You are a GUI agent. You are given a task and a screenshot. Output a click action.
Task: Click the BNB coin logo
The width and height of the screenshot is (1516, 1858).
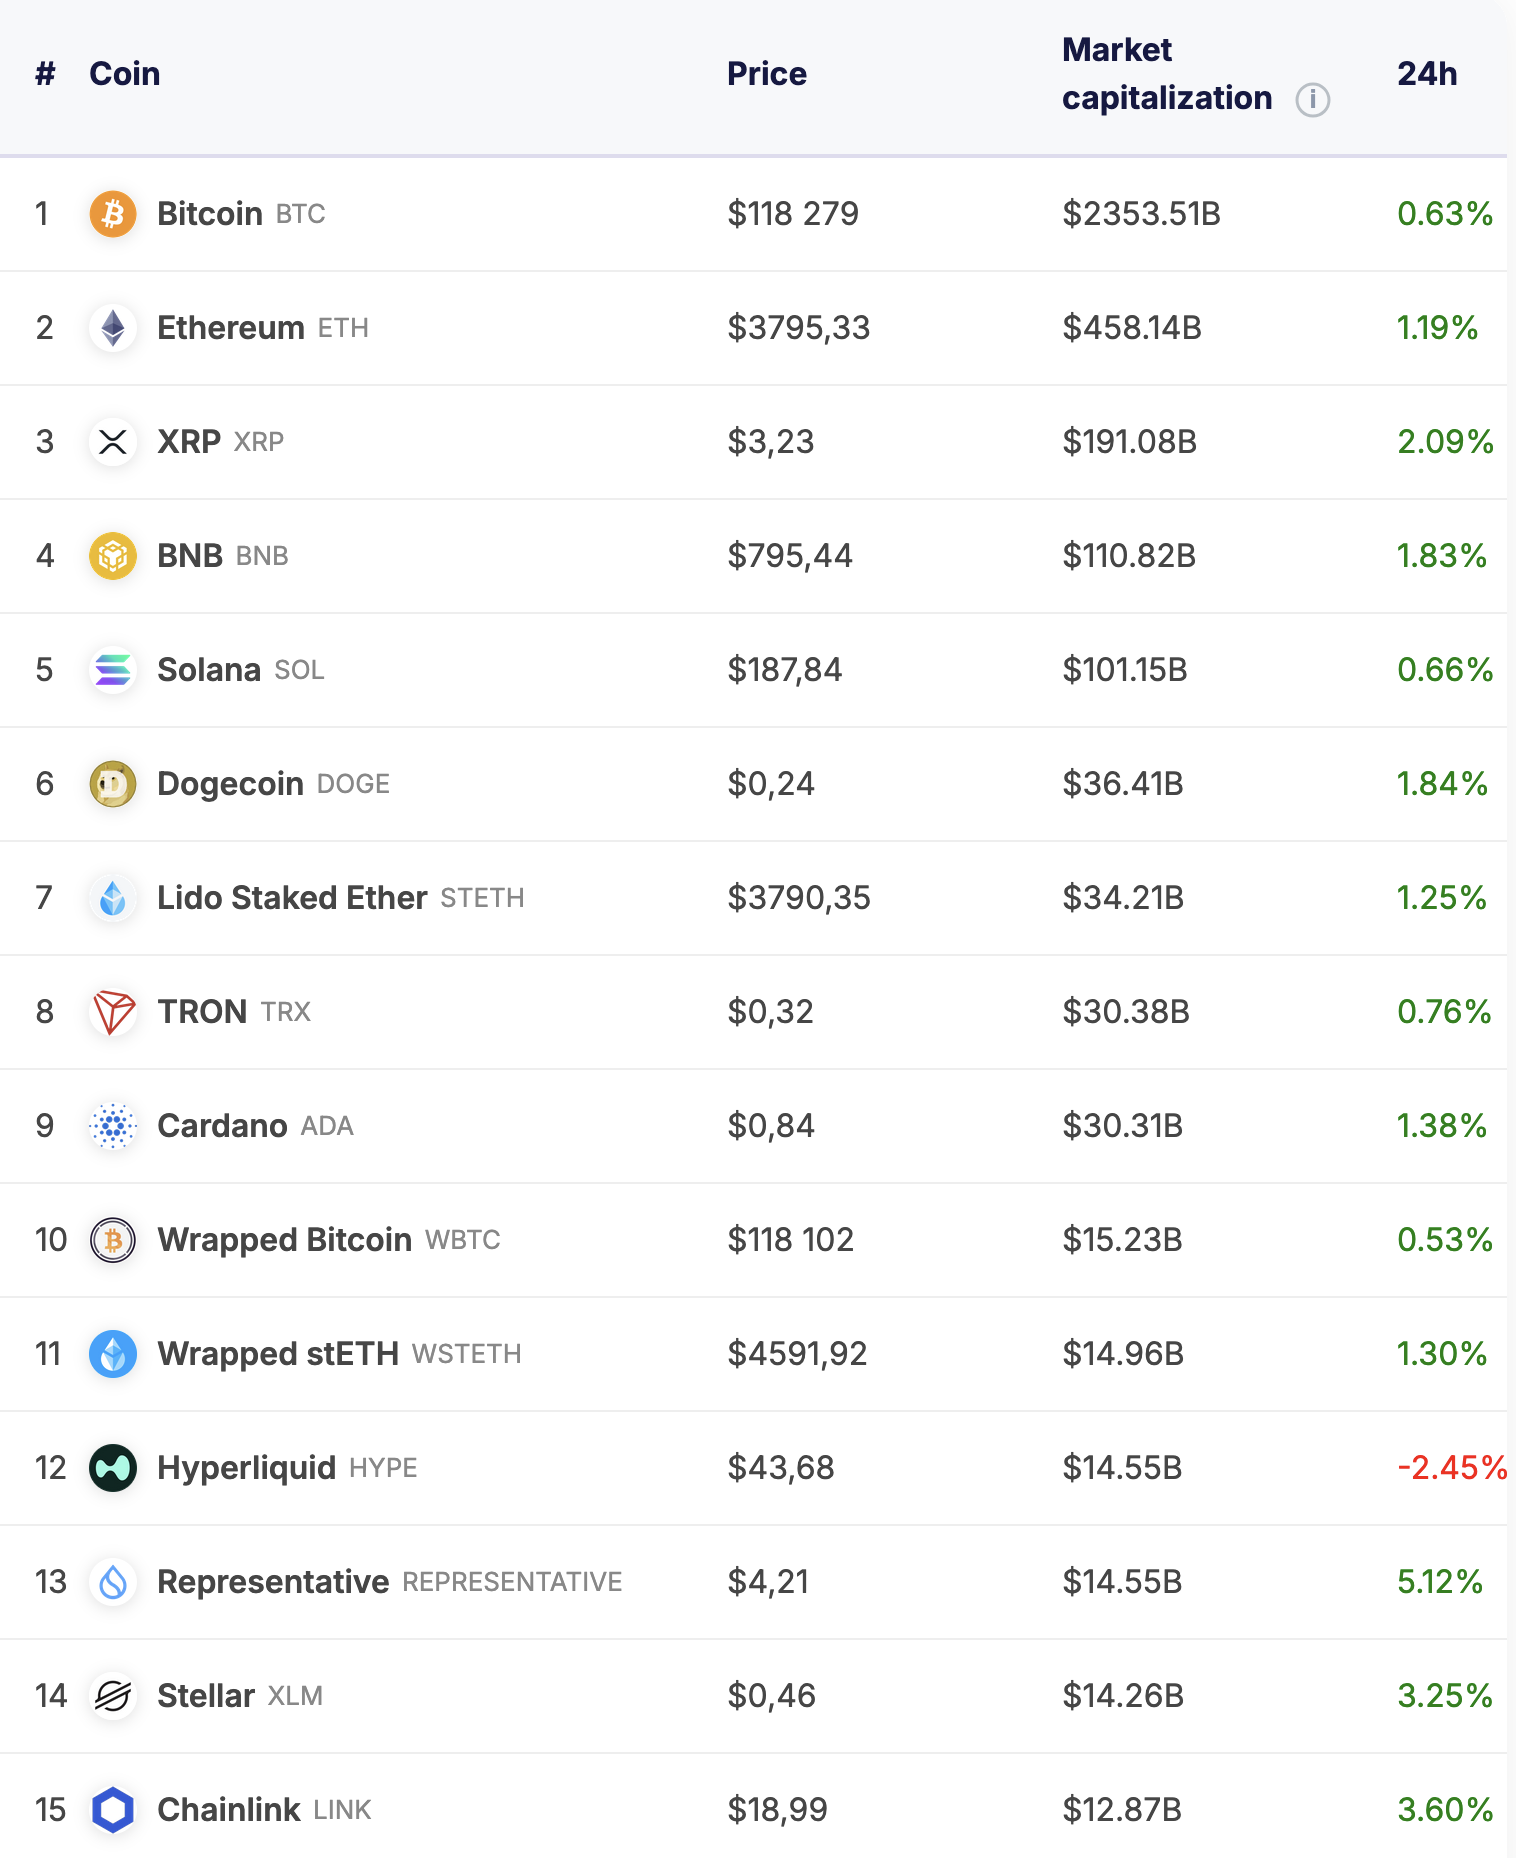pos(113,556)
